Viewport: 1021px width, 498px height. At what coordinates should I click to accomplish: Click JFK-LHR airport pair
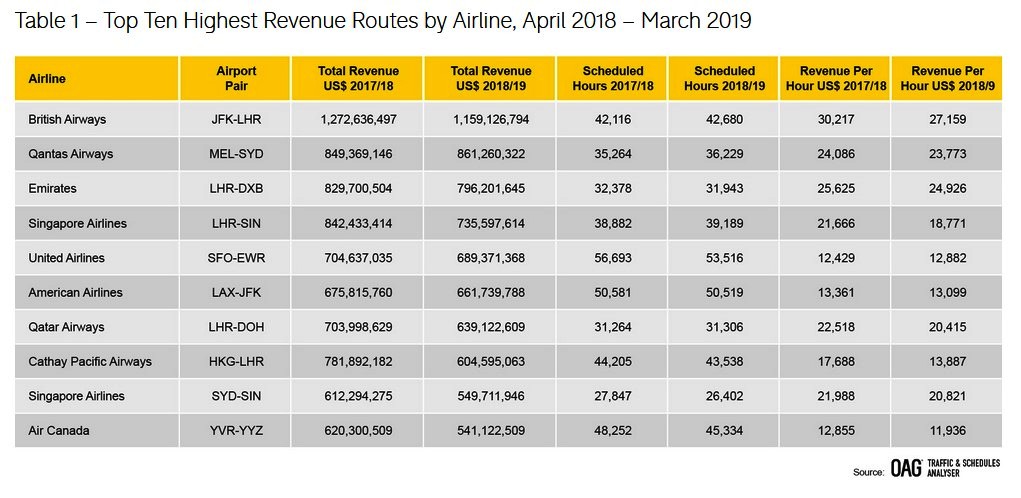[235, 120]
